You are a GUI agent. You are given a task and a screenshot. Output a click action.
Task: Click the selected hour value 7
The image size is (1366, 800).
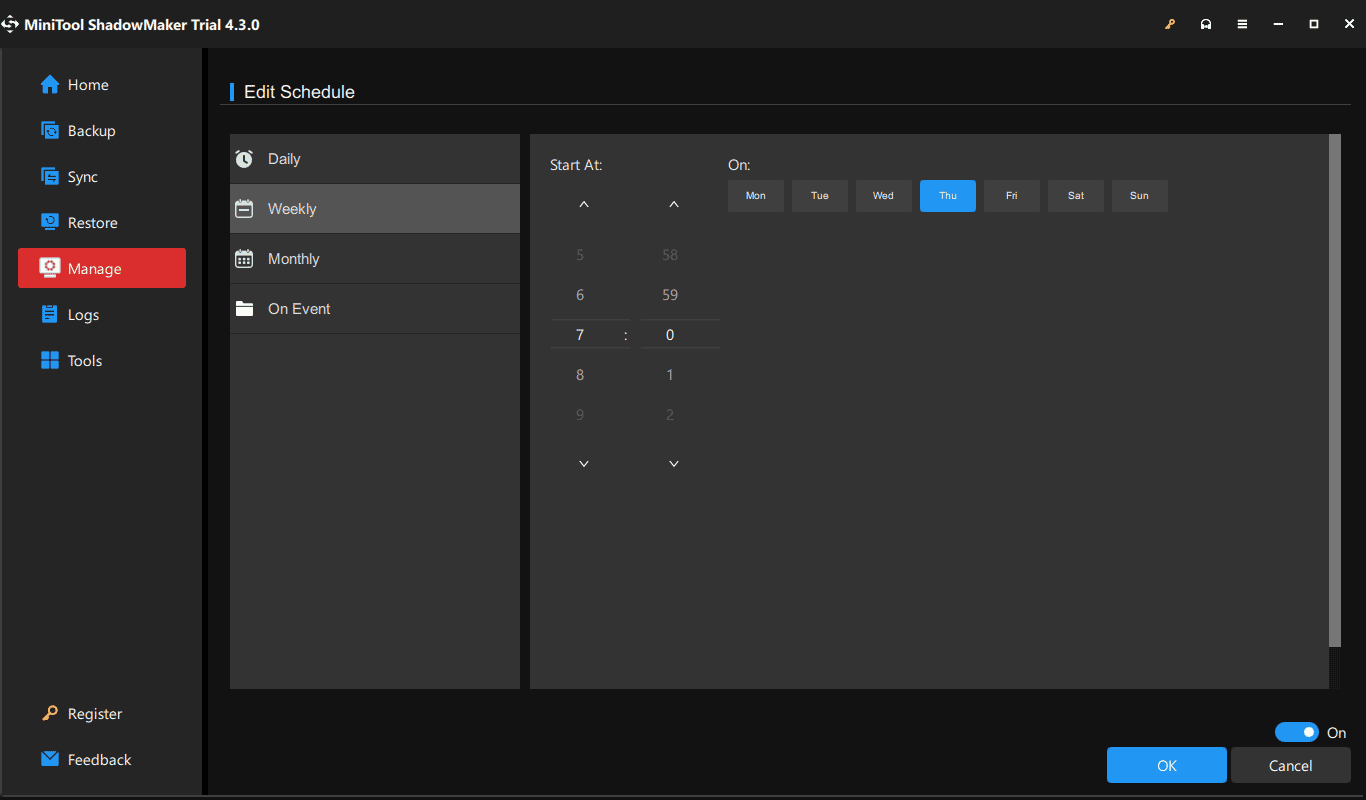(x=580, y=335)
